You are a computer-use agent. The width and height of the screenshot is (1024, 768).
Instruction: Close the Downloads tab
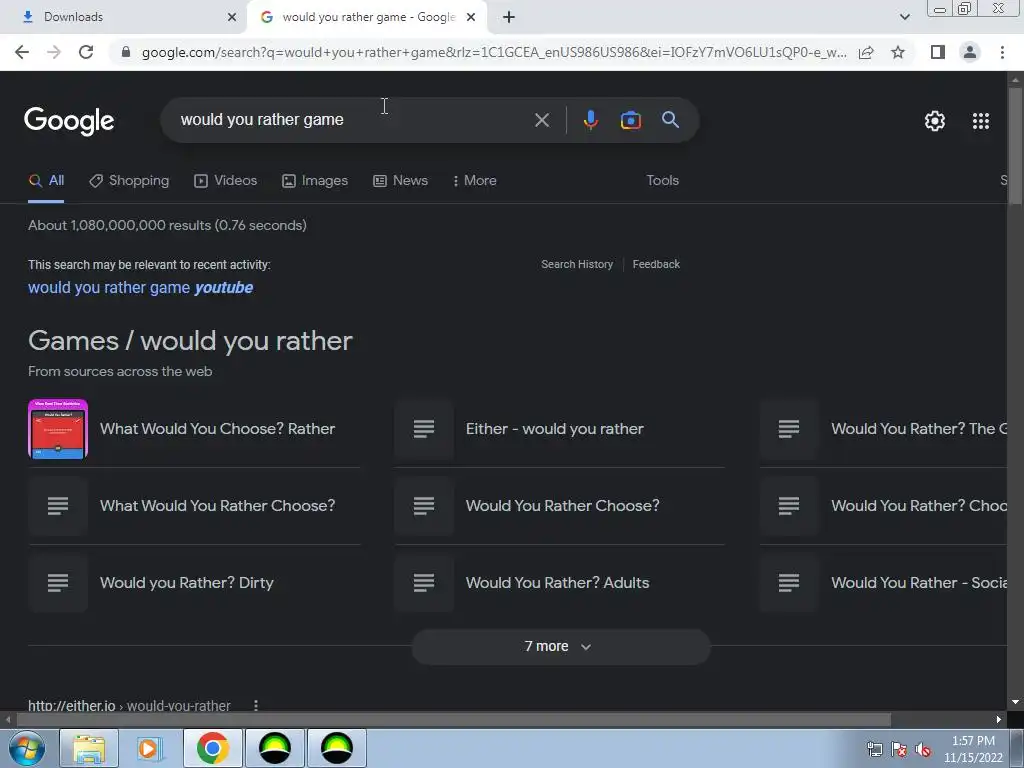click(231, 17)
